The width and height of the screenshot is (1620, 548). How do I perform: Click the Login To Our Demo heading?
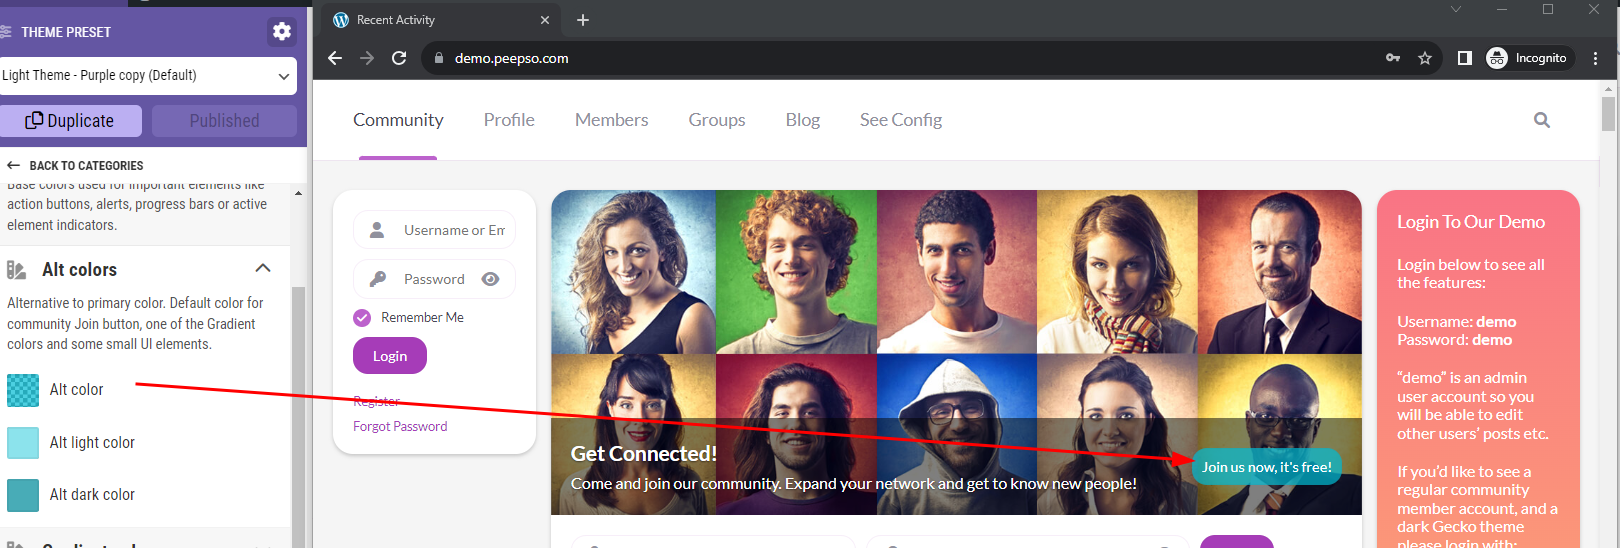pos(1471,222)
